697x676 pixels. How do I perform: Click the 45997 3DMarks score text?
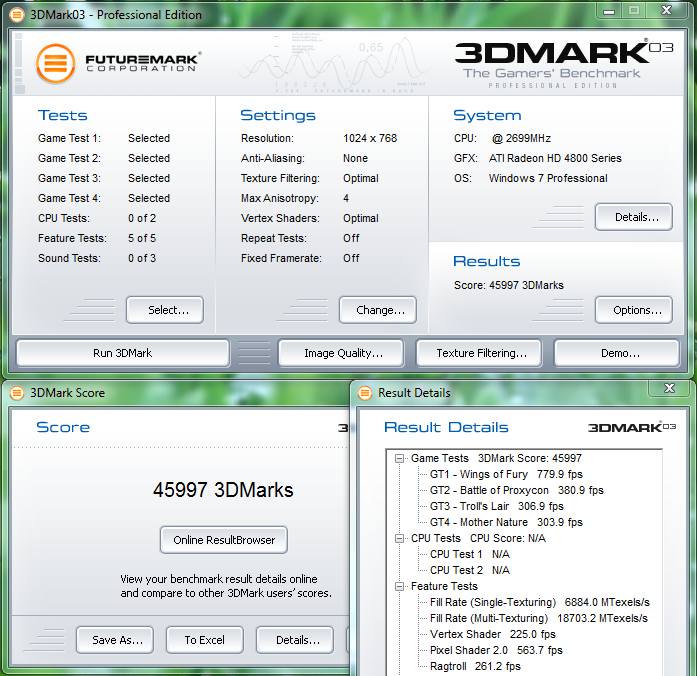[223, 490]
